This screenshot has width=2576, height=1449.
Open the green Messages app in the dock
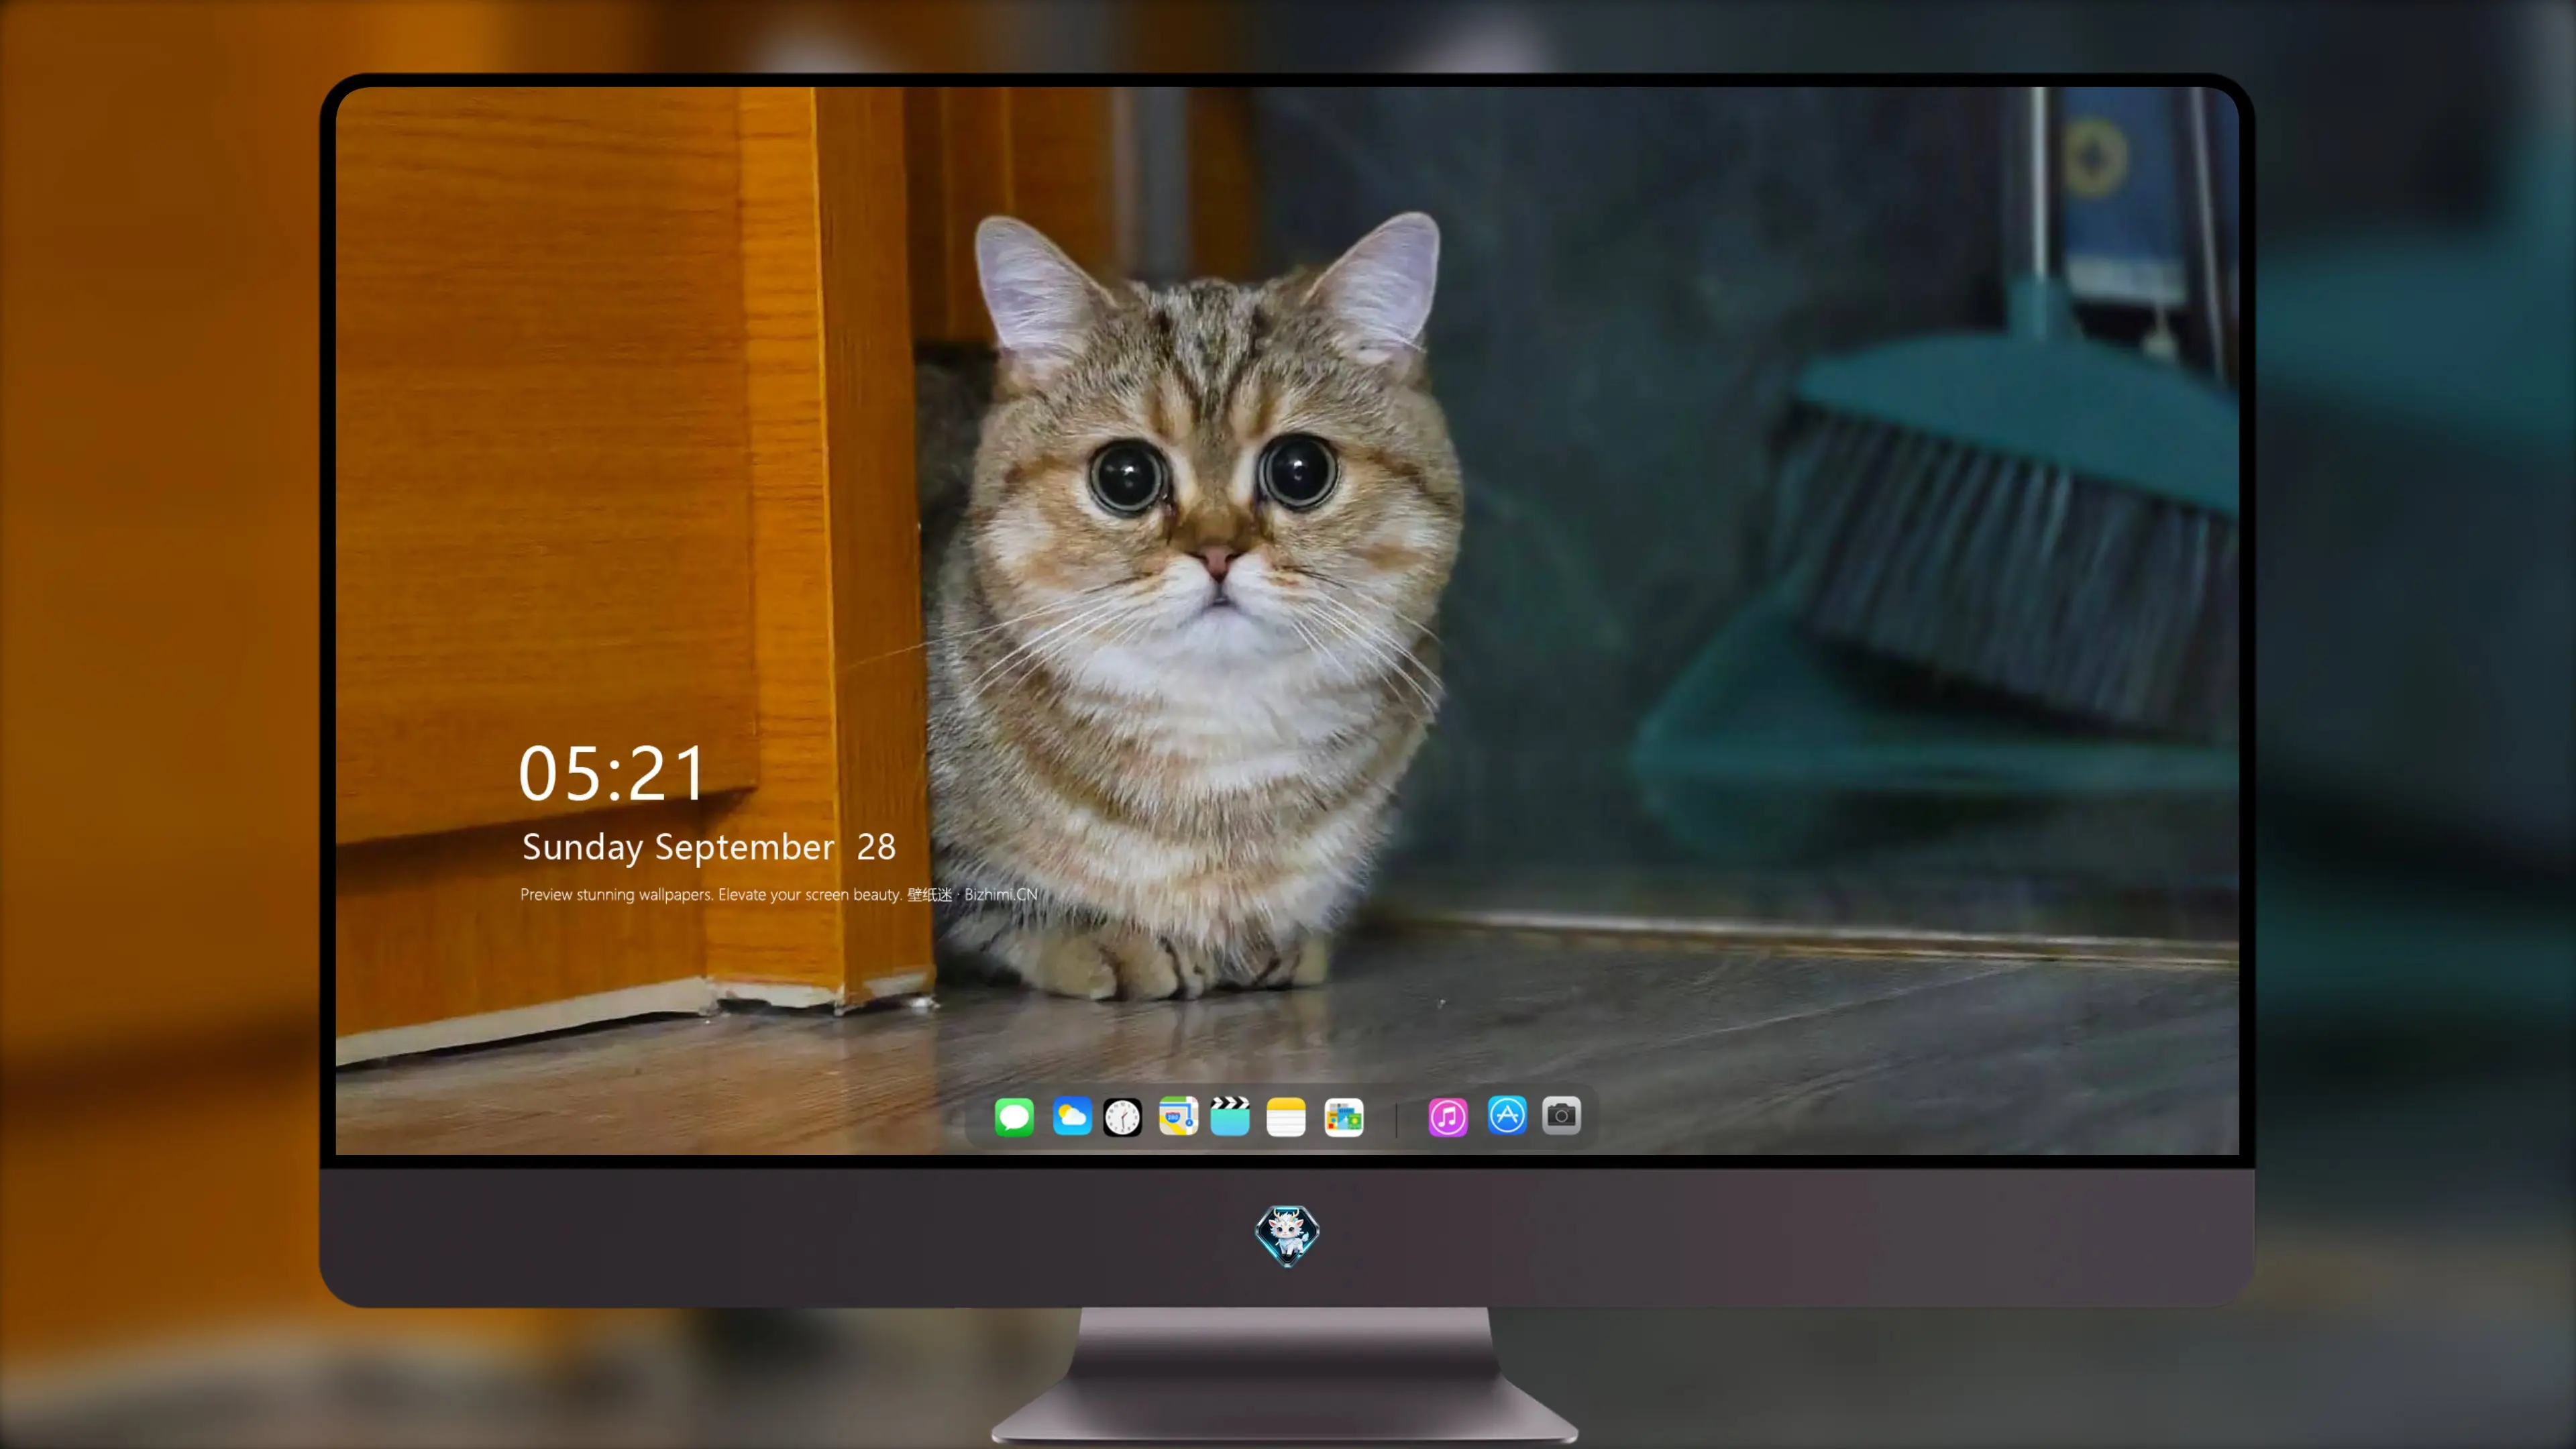pos(1014,1116)
